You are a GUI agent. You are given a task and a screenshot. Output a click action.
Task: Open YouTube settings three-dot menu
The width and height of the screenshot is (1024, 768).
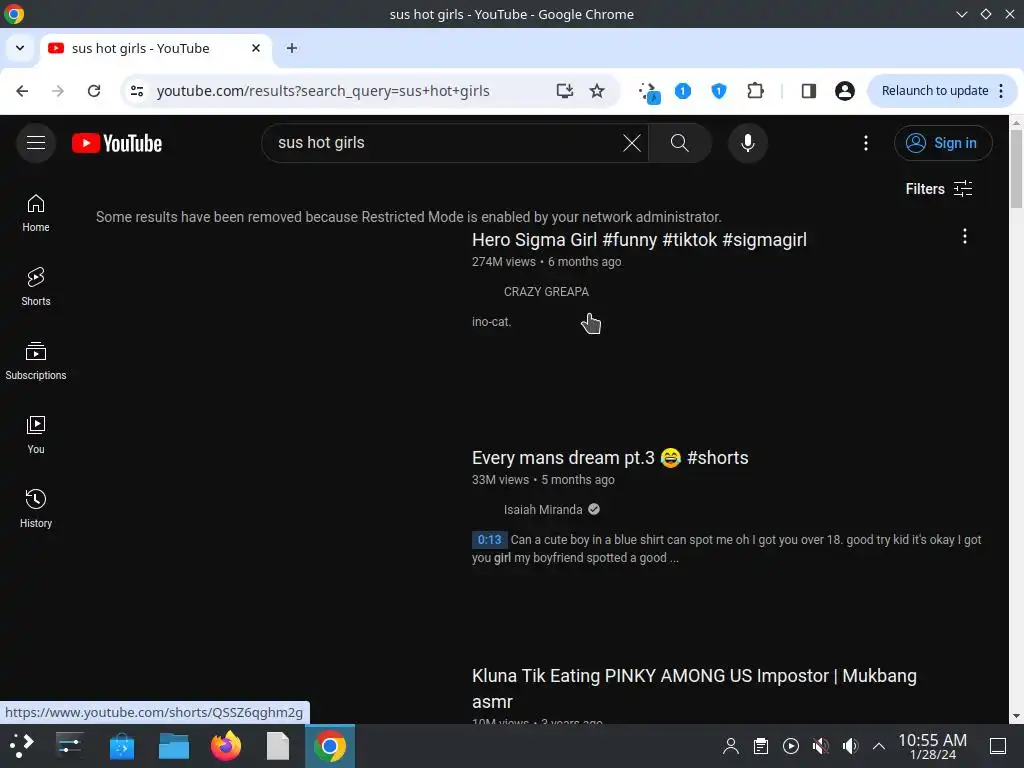coord(866,143)
